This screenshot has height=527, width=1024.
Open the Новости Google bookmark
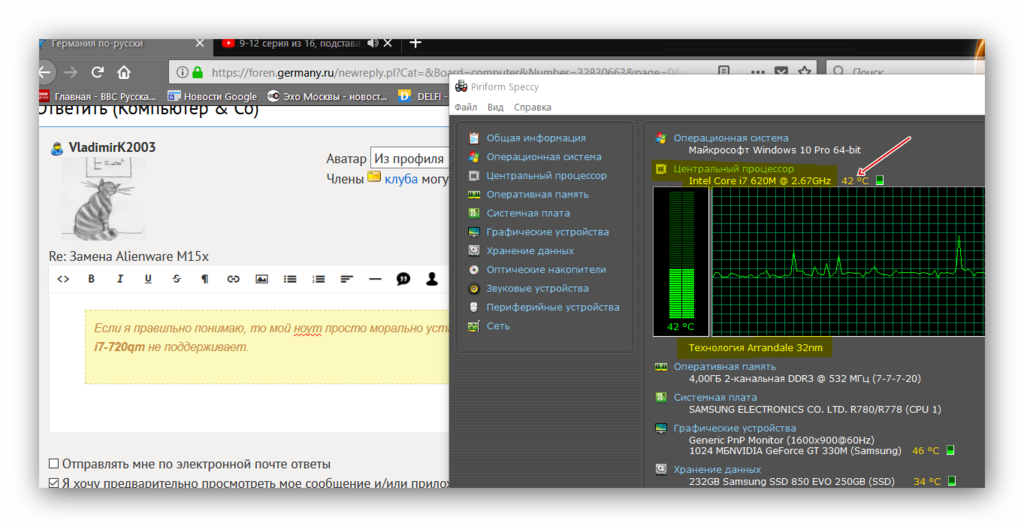tap(212, 96)
